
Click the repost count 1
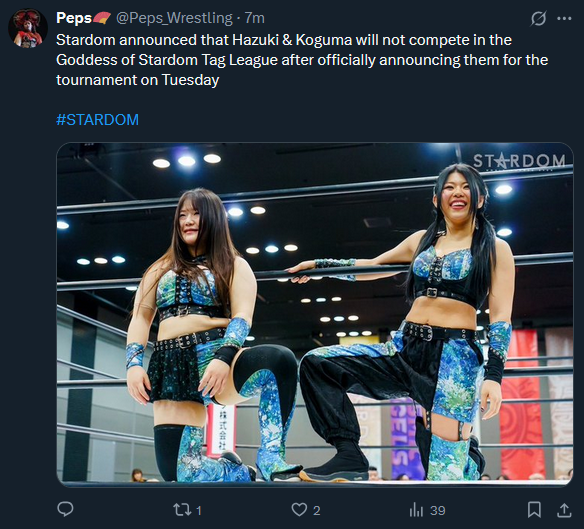[x=199, y=510]
